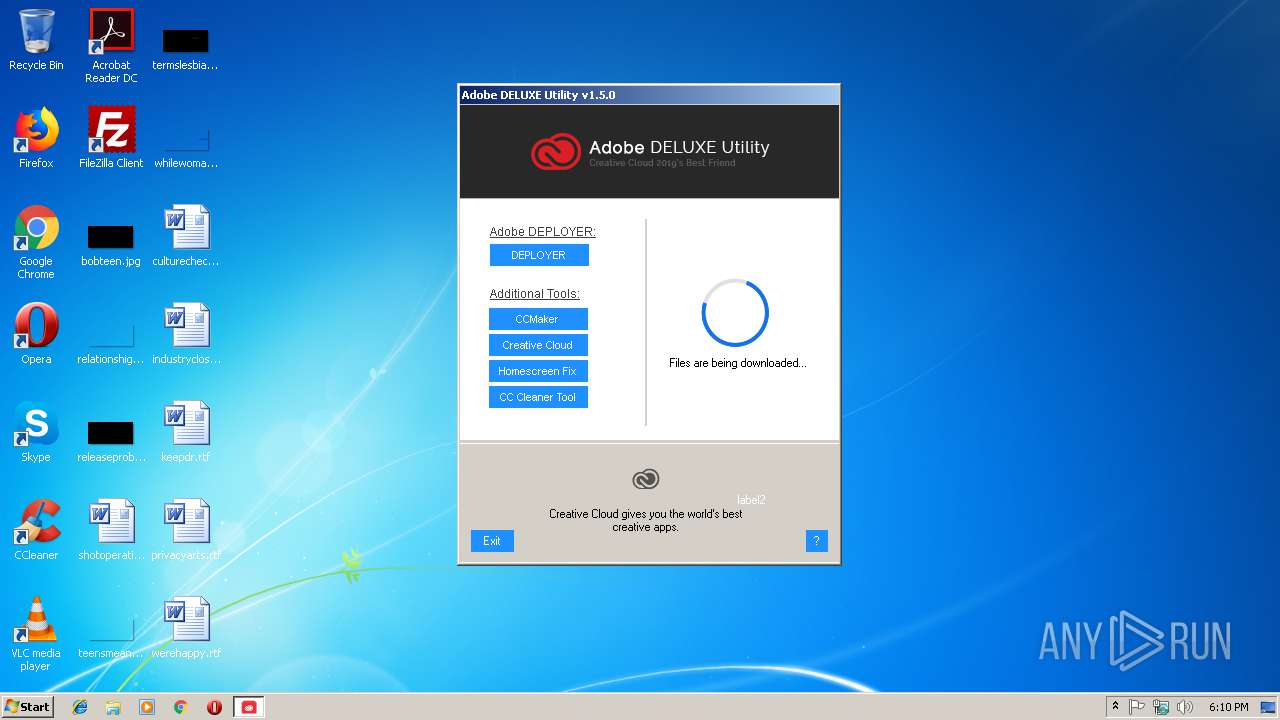Select the Opera desktop shortcut

click(x=36, y=334)
